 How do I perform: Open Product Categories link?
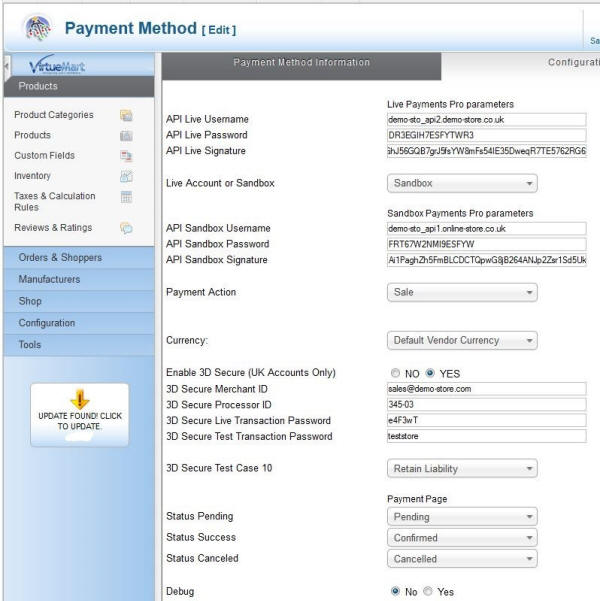(x=54, y=115)
